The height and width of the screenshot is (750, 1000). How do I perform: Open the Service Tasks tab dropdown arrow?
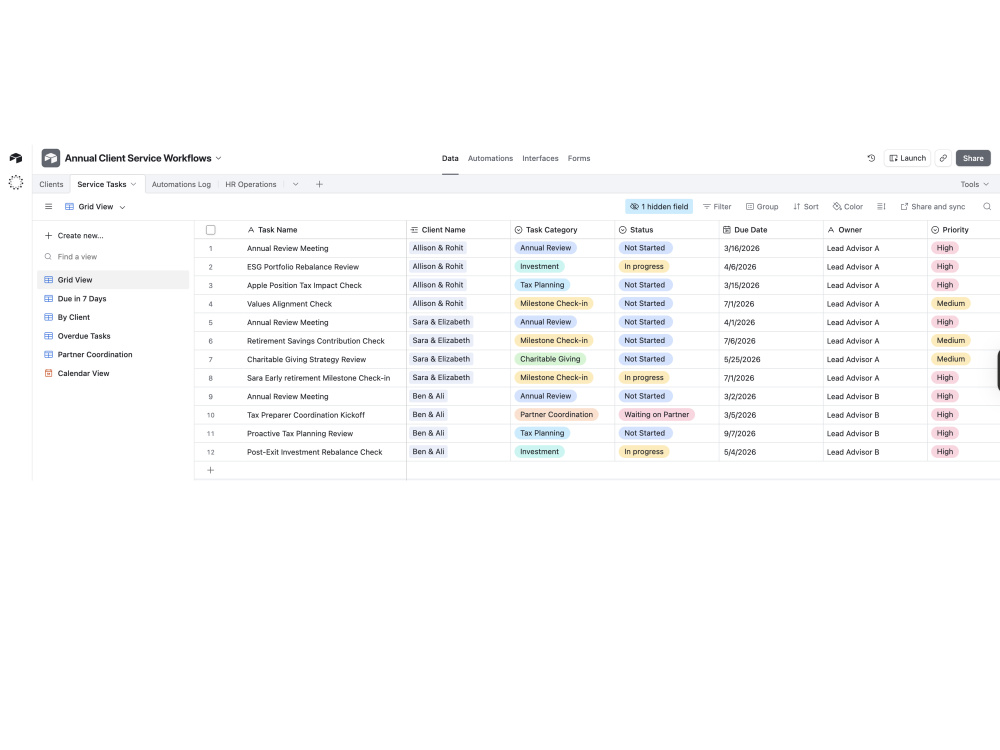click(133, 184)
